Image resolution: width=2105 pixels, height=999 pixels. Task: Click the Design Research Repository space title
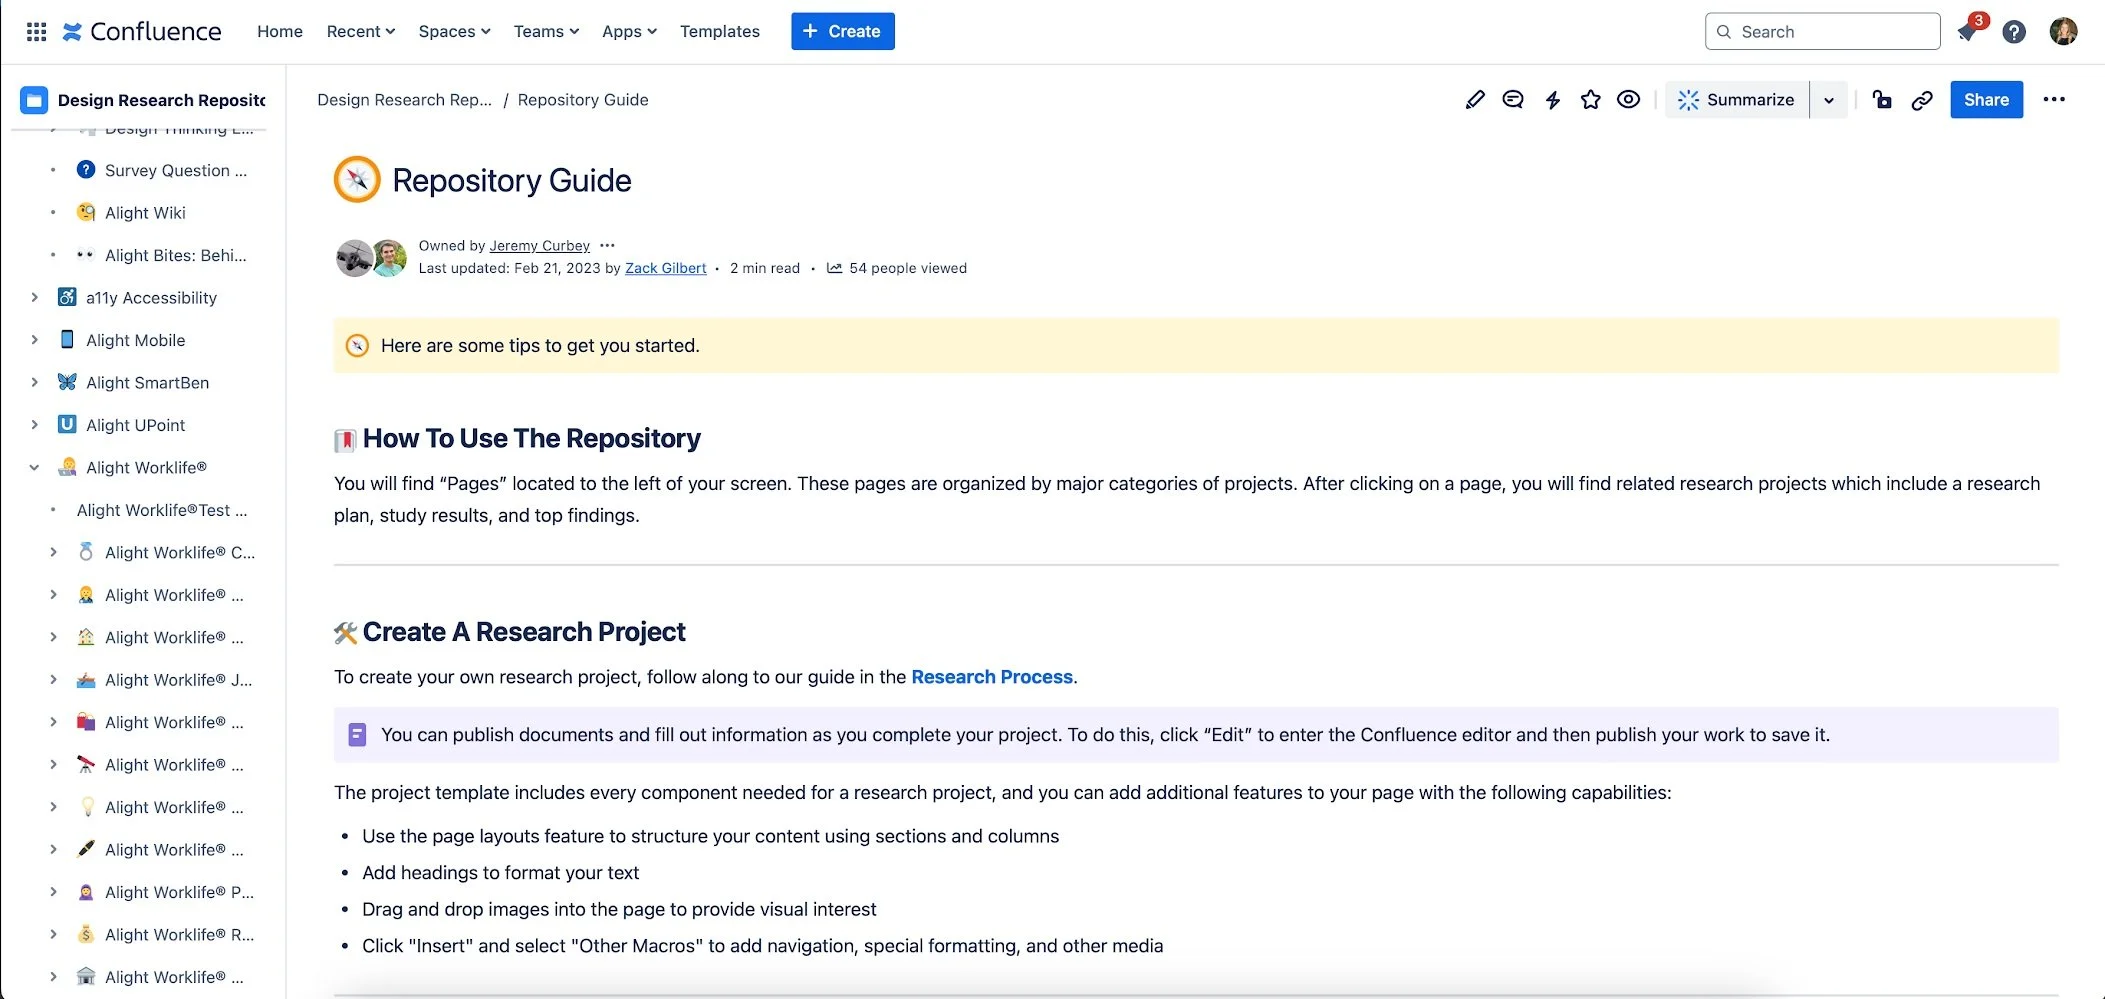coord(161,100)
